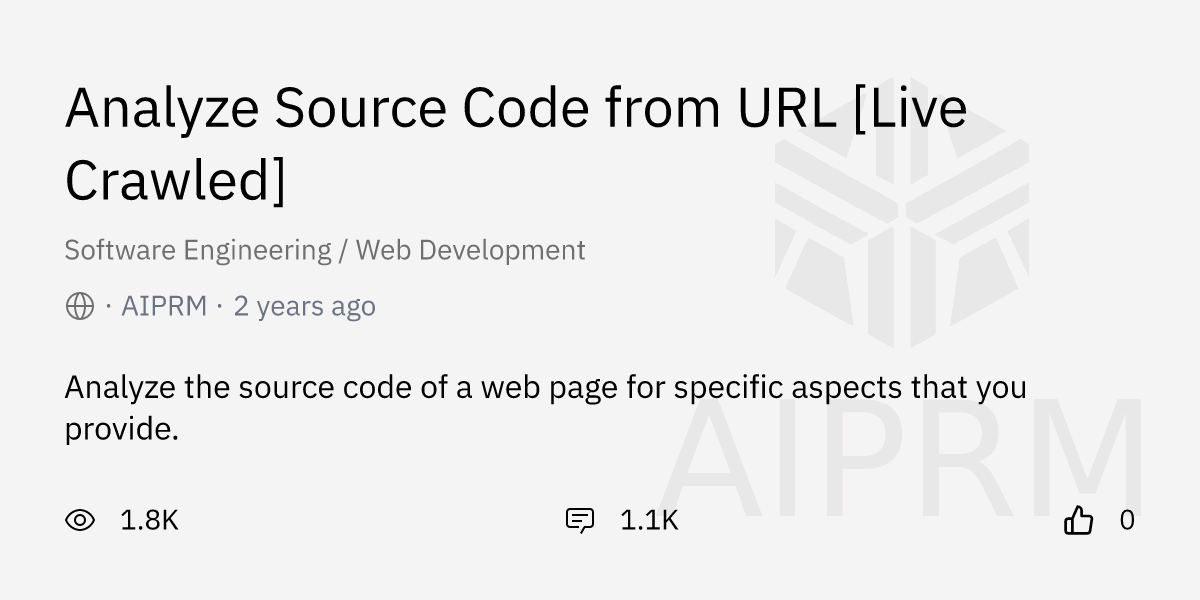Click the large AIPRM watermark text

pyautogui.click(x=900, y=460)
